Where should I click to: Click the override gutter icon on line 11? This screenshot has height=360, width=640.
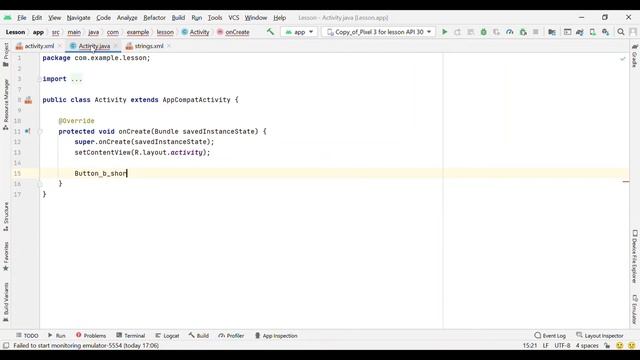point(27,131)
